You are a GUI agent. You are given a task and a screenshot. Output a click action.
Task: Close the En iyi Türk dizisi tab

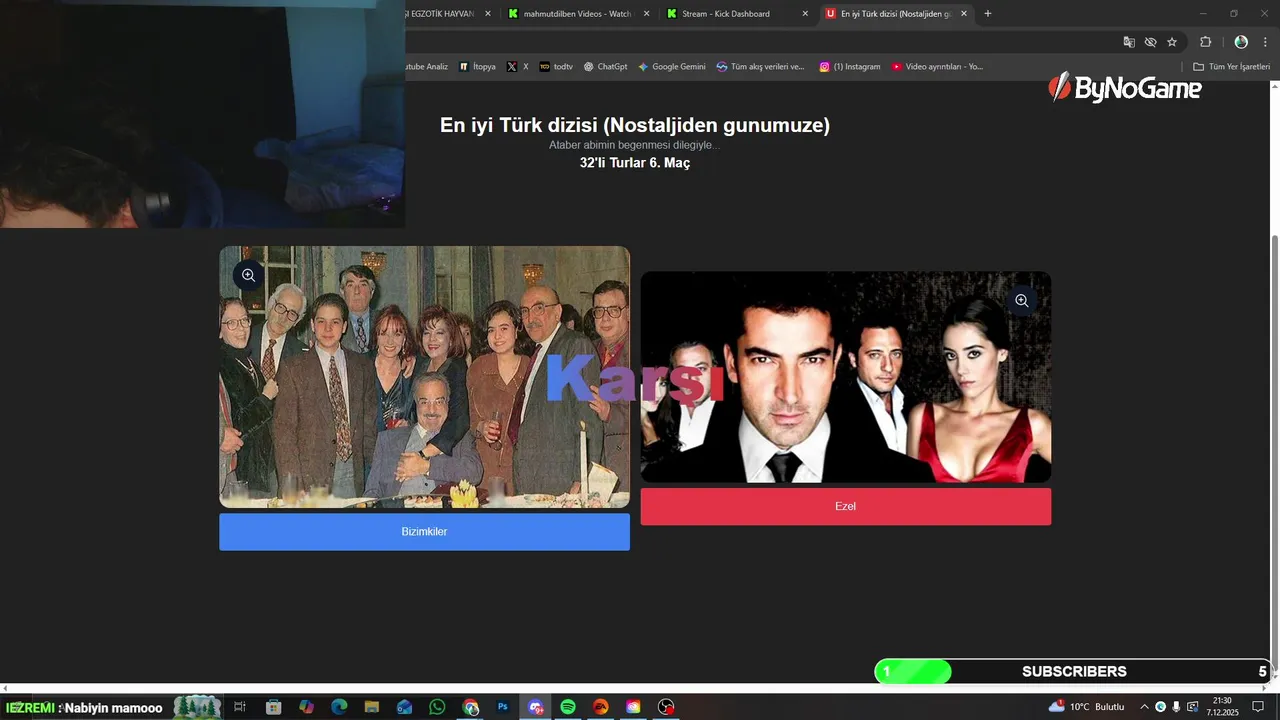(x=964, y=14)
